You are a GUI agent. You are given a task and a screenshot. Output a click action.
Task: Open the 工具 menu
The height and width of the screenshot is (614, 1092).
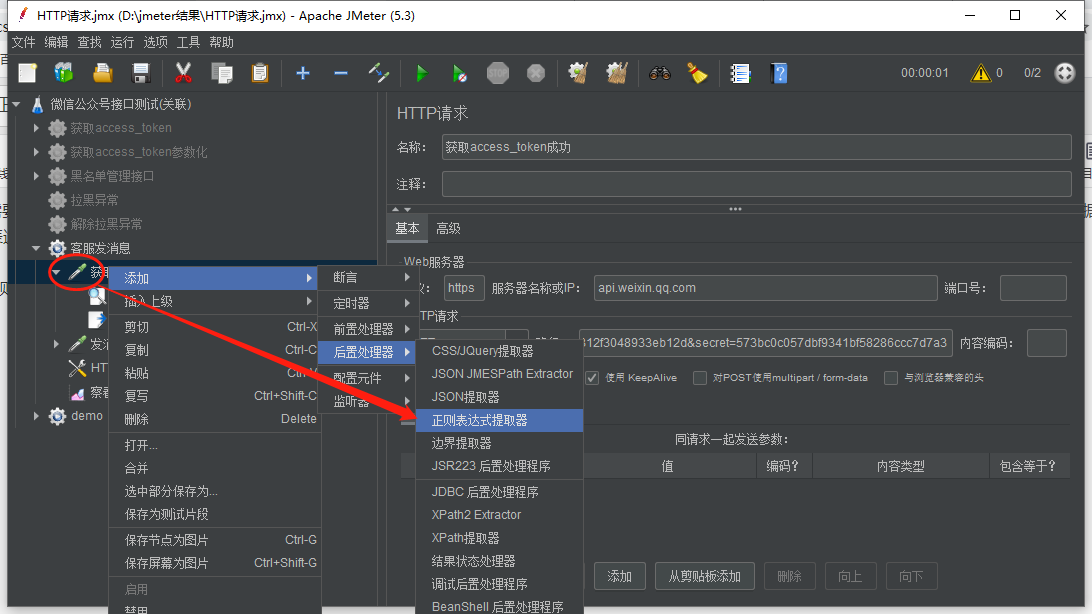pyautogui.click(x=188, y=42)
